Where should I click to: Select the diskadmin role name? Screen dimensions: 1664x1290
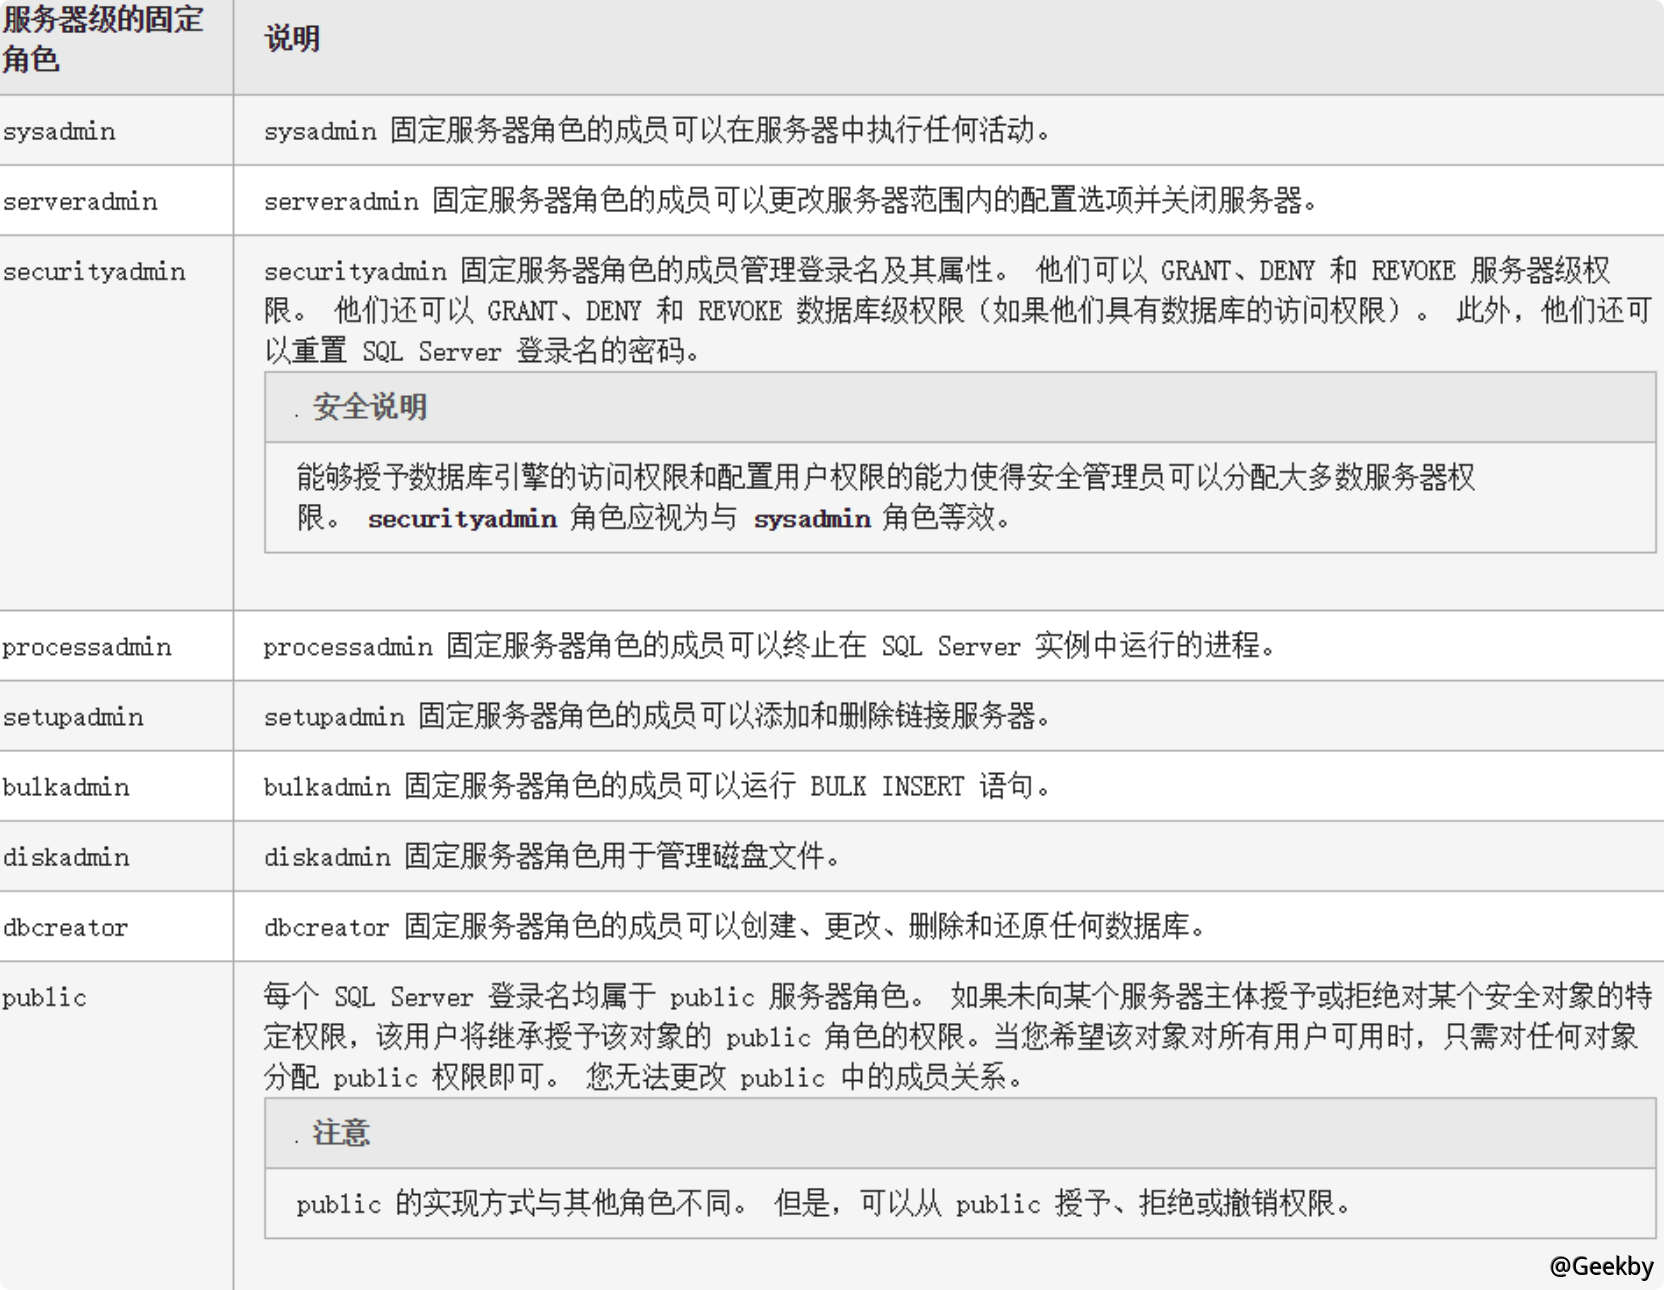coord(66,857)
